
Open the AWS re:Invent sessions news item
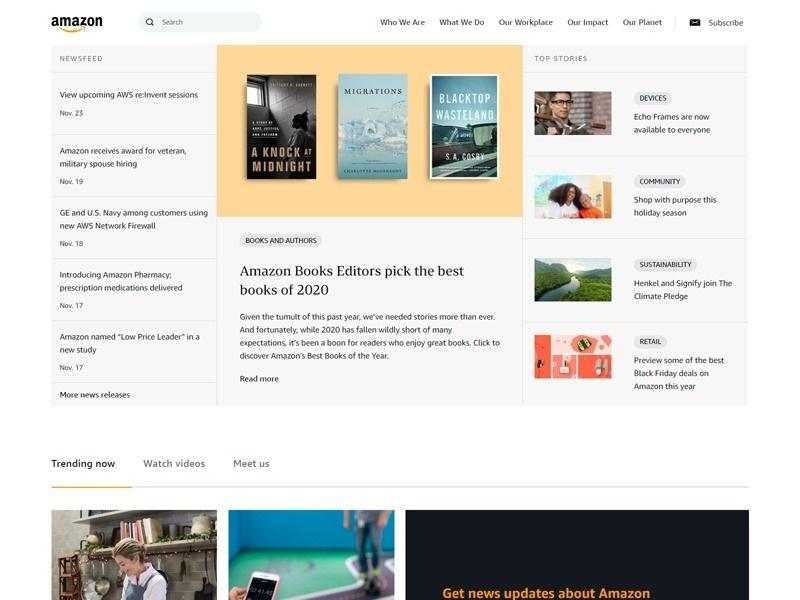pos(129,95)
